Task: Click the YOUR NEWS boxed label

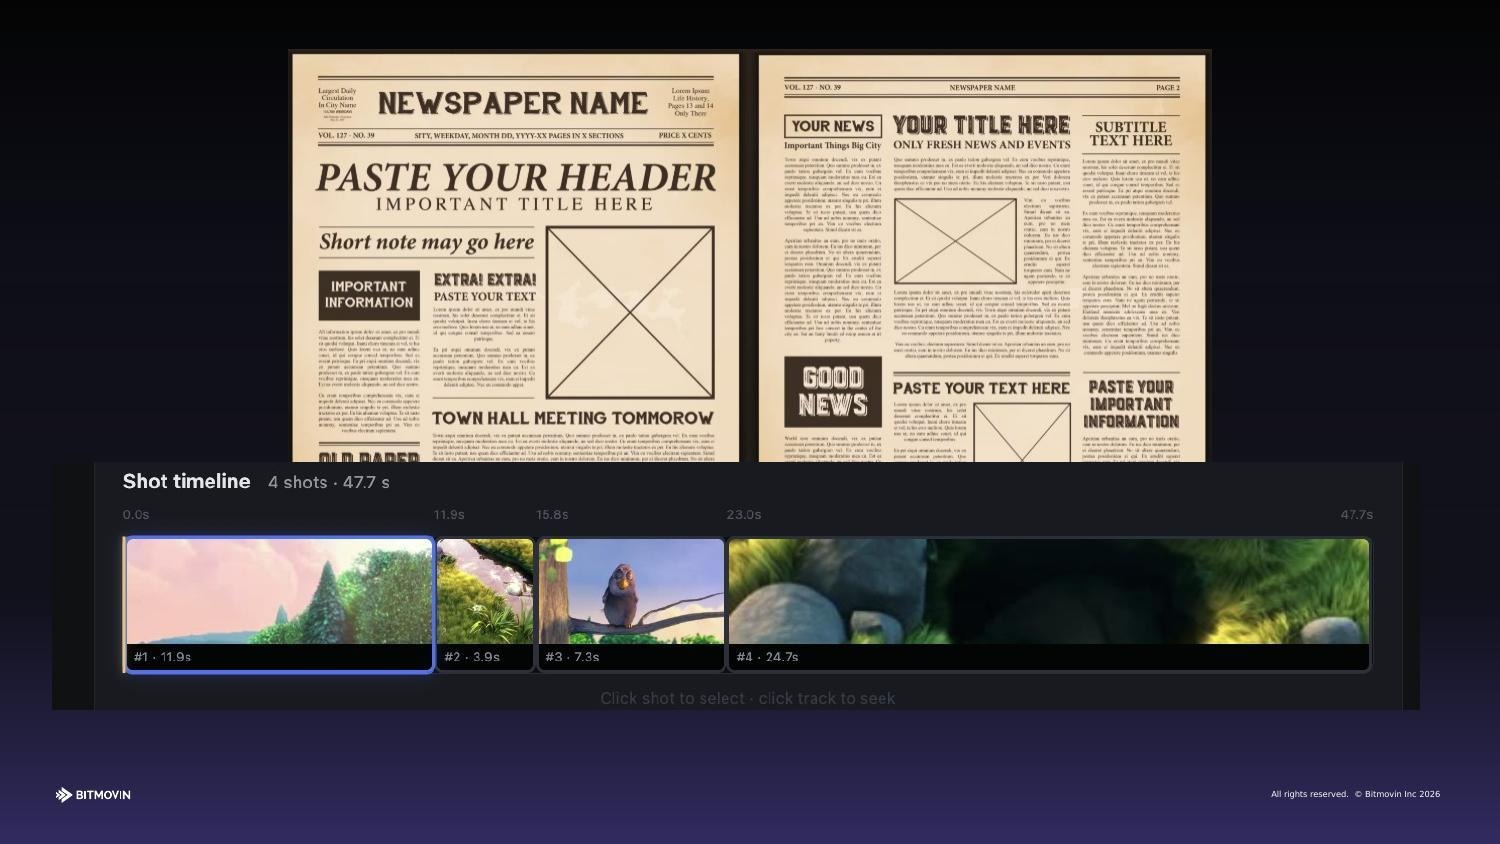Action: point(833,126)
